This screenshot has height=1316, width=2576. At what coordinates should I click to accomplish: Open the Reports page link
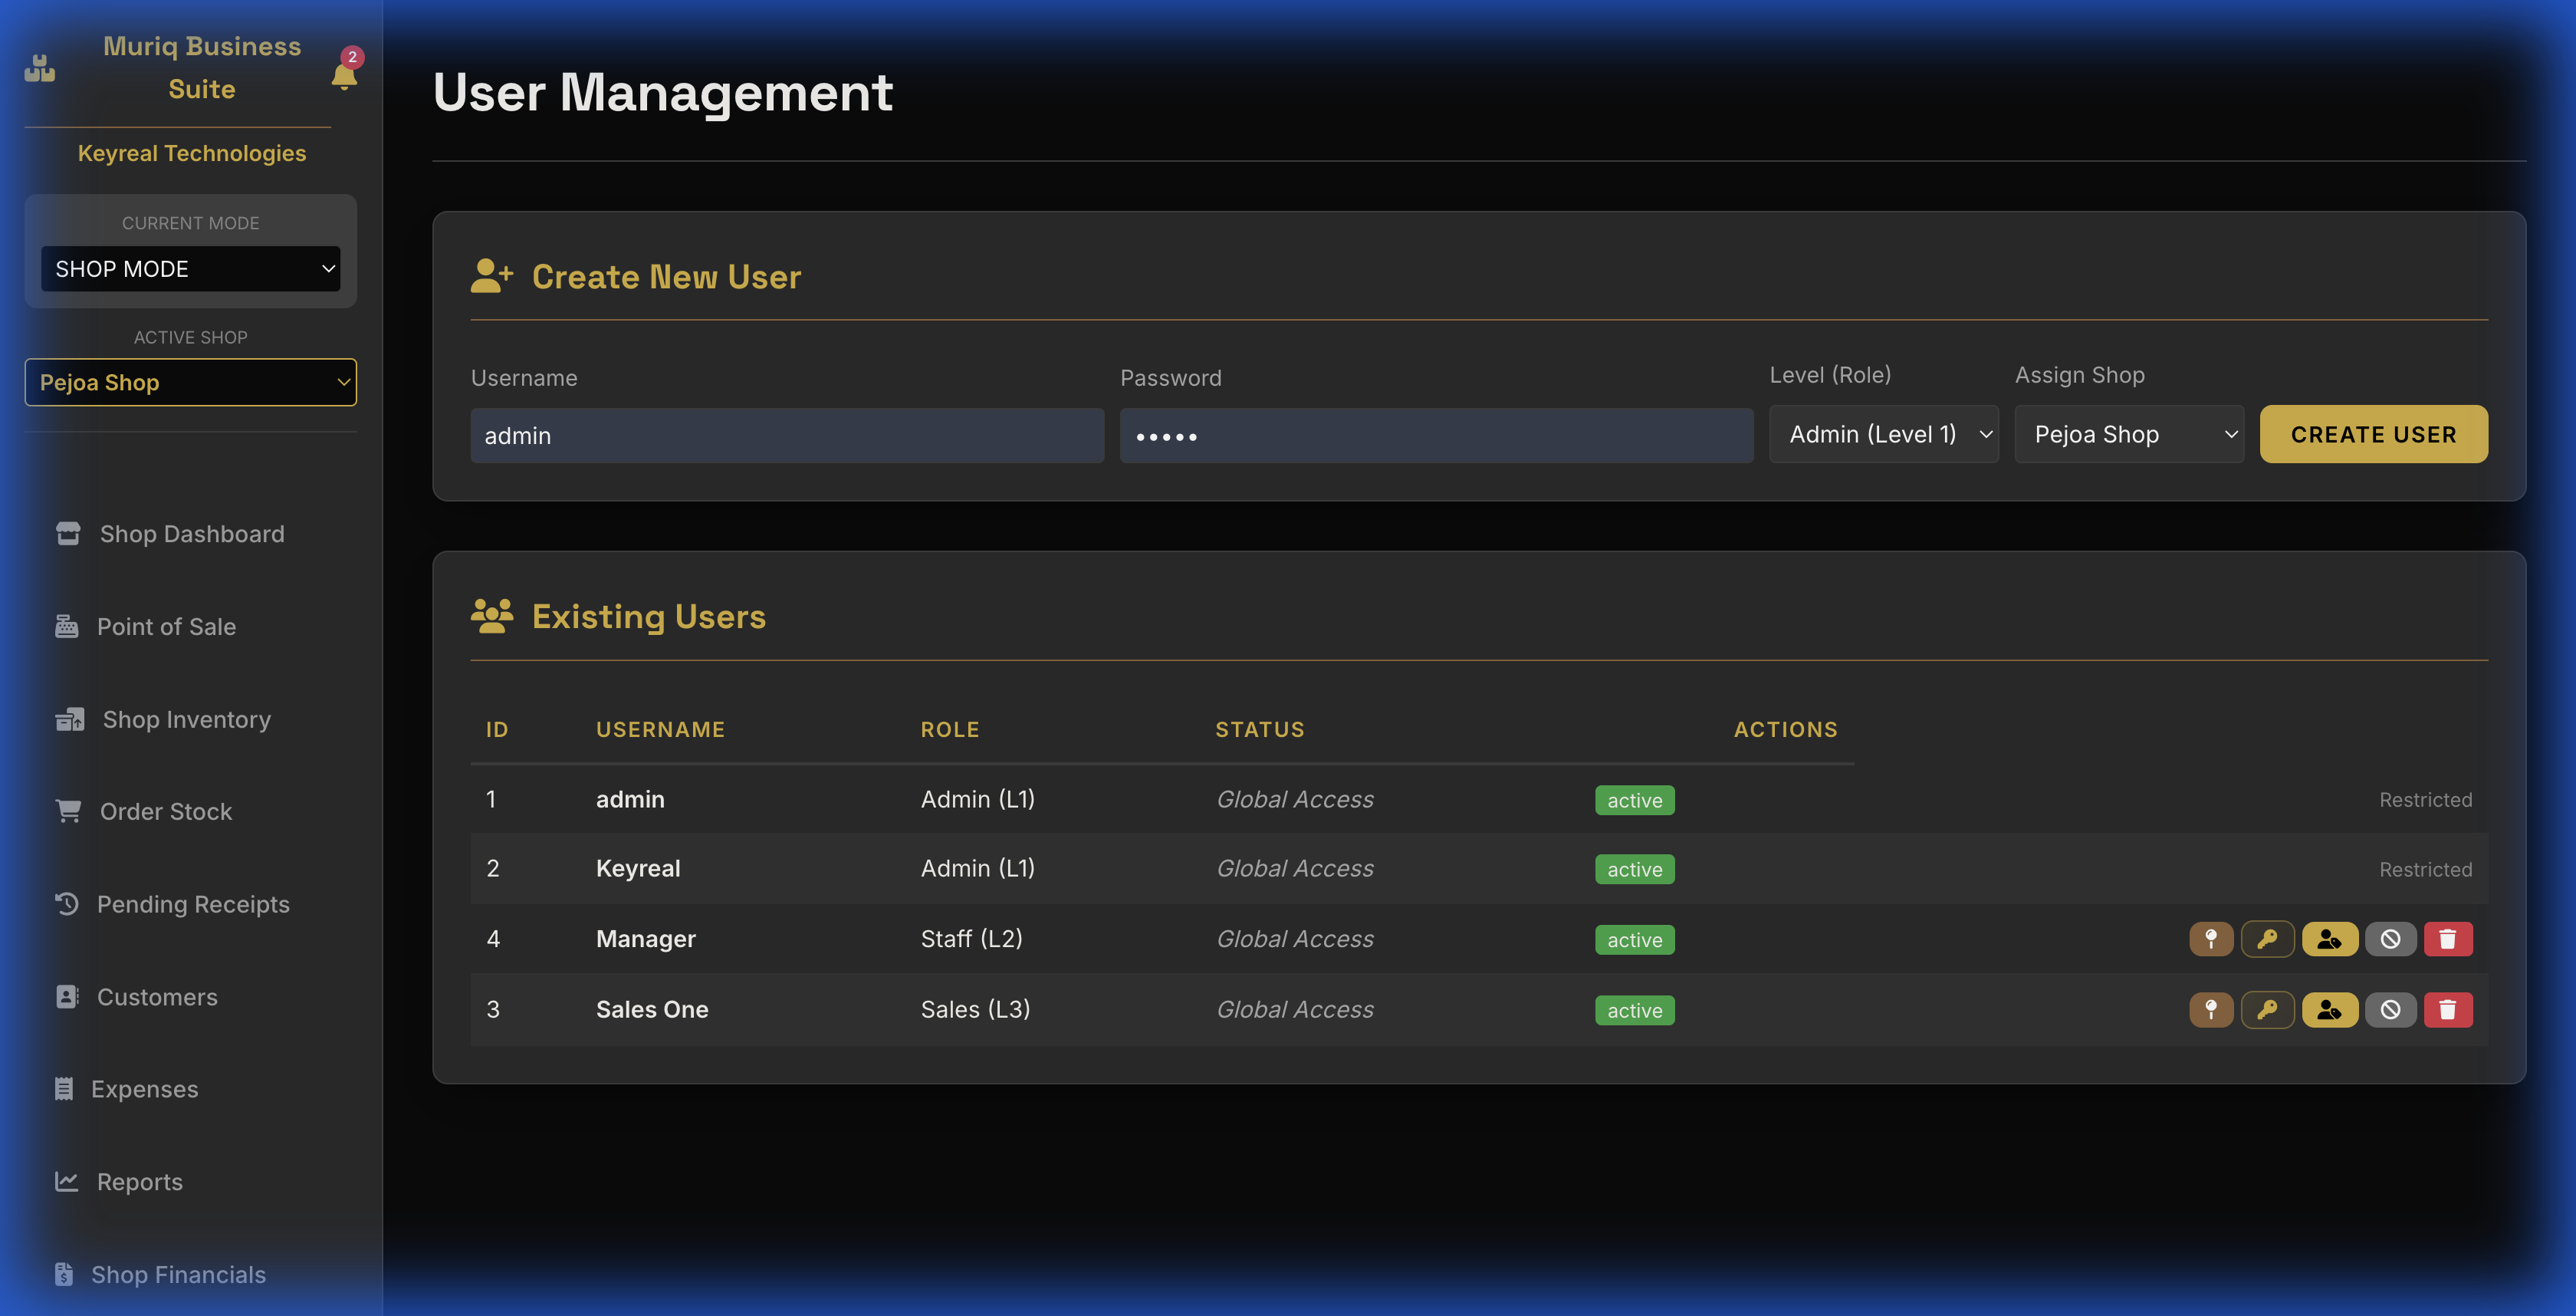click(x=139, y=1183)
